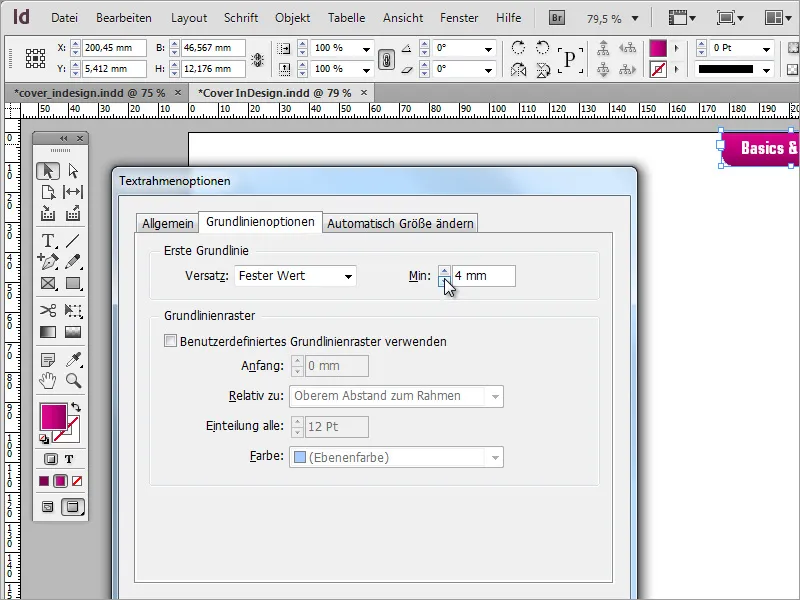Switch to cover_indesign.indd document tab

pyautogui.click(x=90, y=93)
